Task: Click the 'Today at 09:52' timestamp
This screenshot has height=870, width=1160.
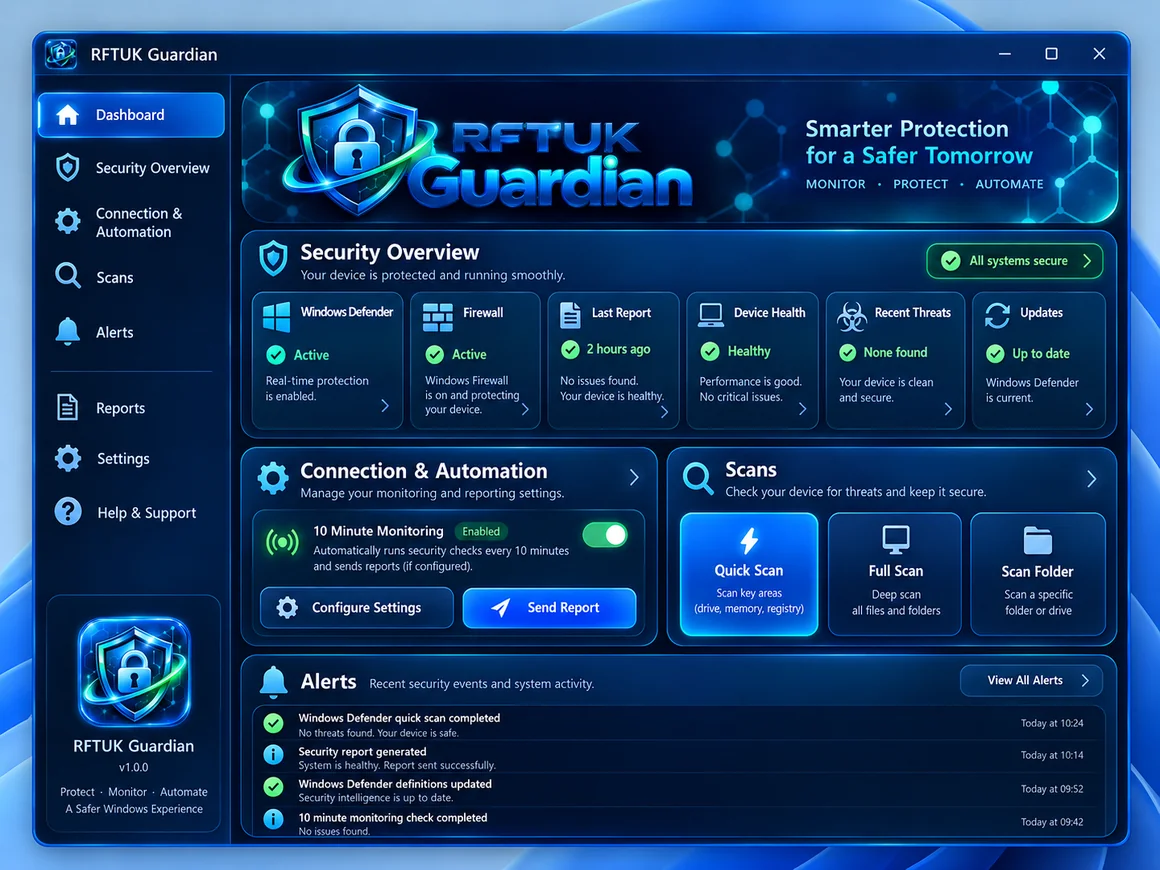Action: pyautogui.click(x=1052, y=789)
